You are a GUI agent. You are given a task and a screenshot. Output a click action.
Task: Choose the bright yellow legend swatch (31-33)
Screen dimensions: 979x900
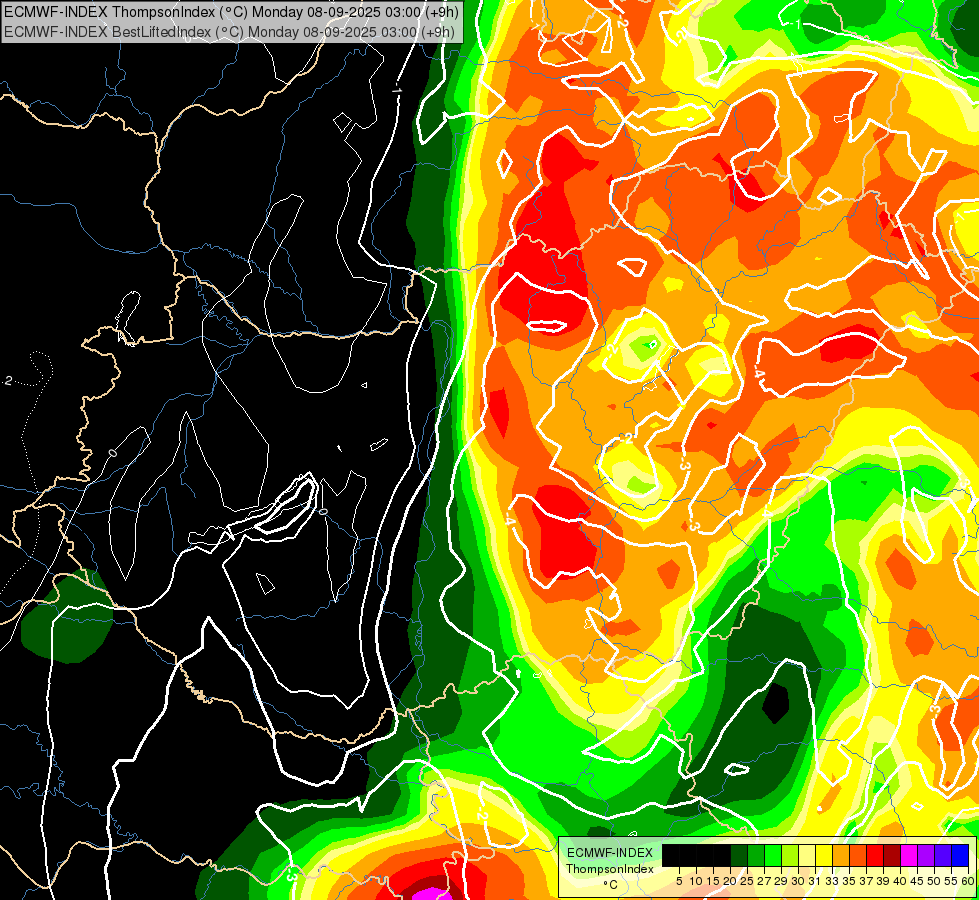(824, 855)
